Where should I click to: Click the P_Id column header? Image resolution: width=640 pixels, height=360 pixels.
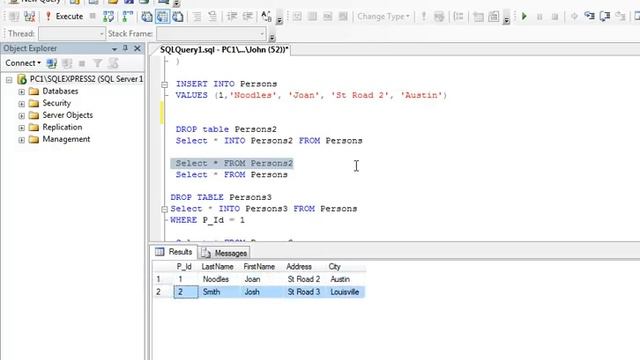(184, 267)
